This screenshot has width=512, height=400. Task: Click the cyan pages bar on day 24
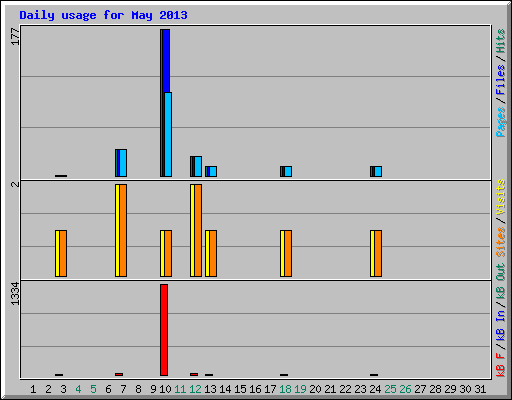(378, 171)
